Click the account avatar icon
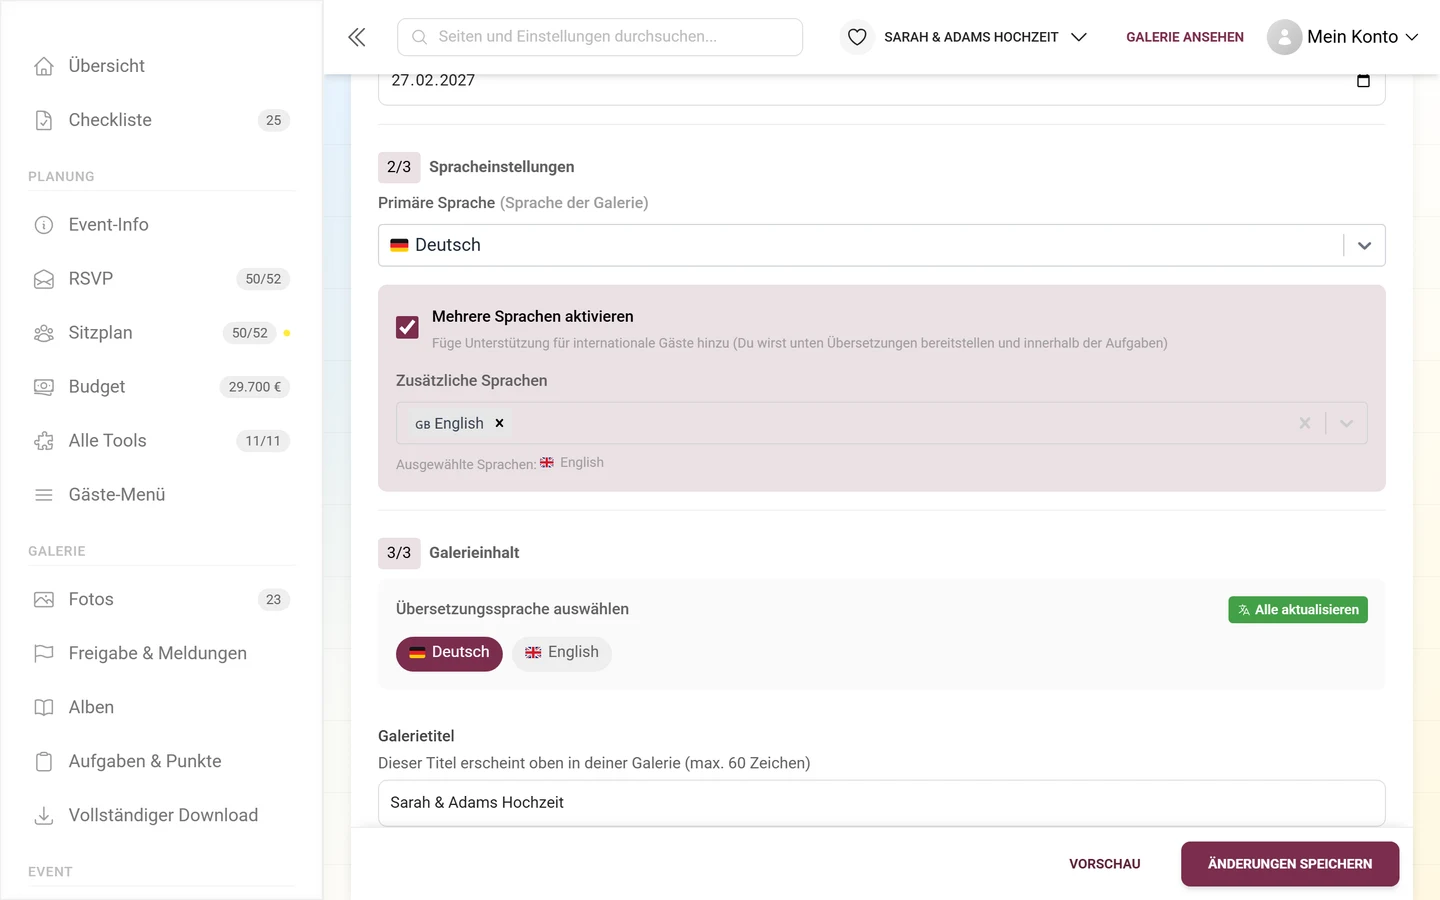 pos(1284,37)
